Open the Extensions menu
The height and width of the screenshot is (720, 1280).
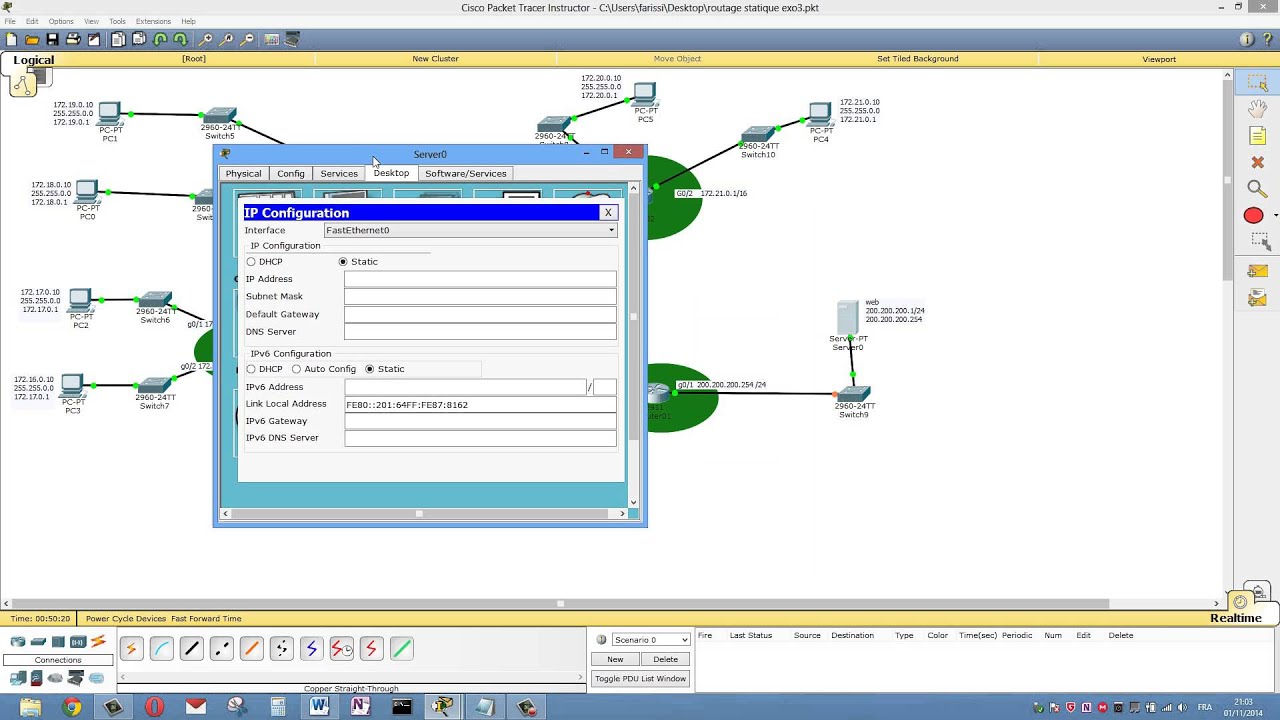coord(153,21)
